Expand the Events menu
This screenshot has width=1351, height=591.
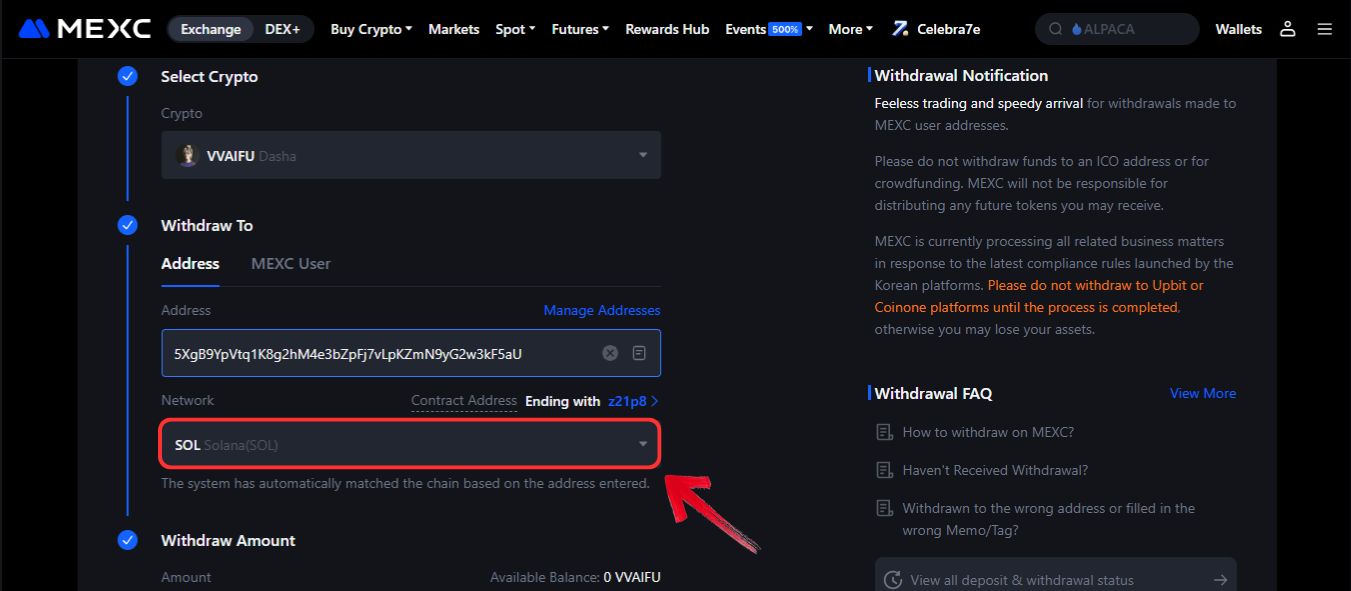(769, 29)
